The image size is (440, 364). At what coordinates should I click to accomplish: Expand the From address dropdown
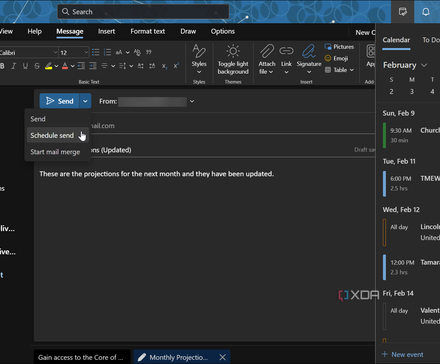pos(192,101)
